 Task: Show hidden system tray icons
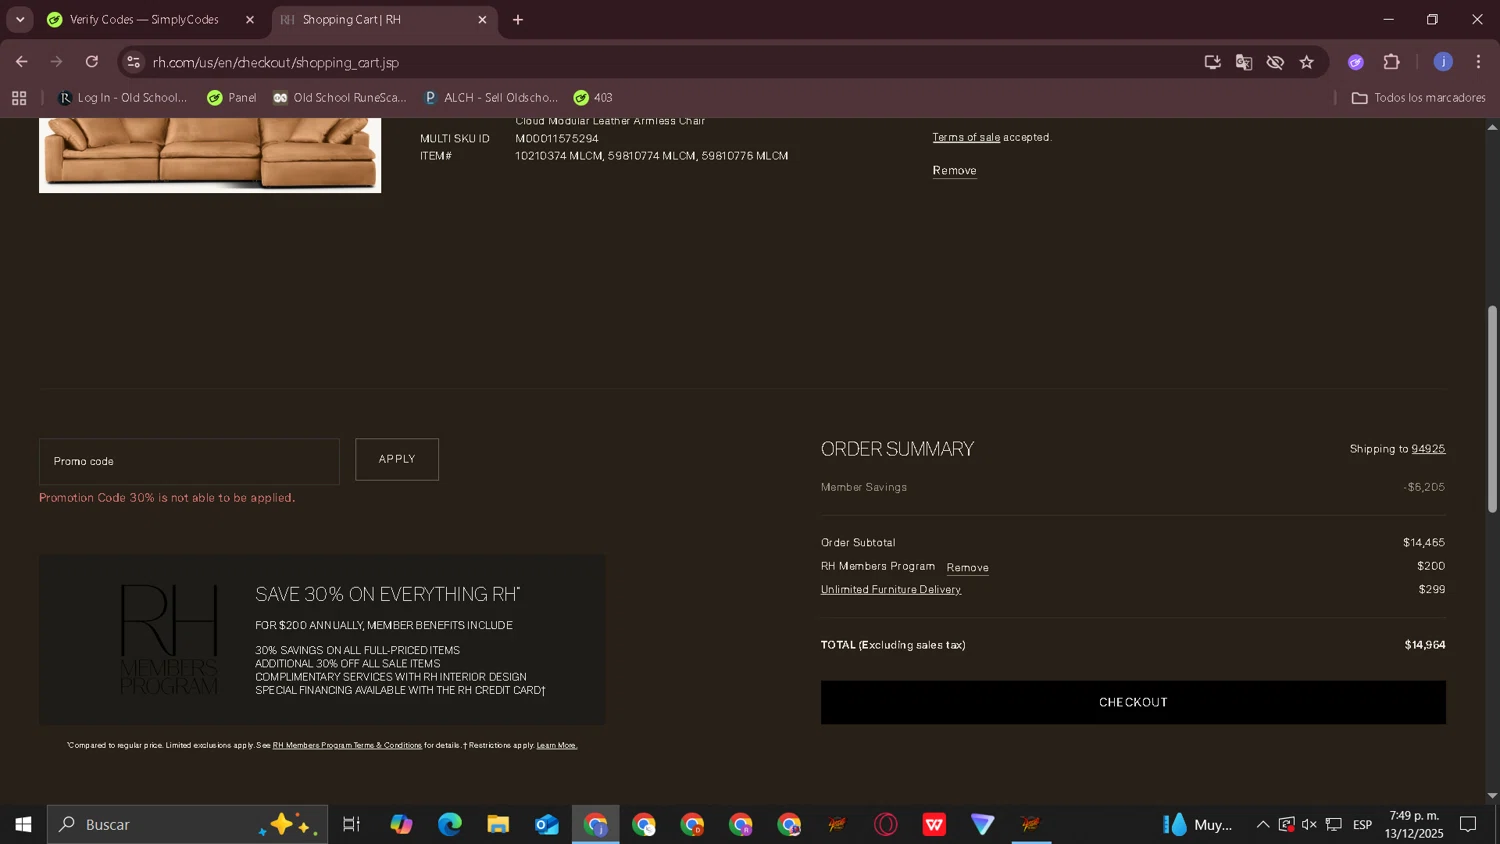coord(1262,825)
